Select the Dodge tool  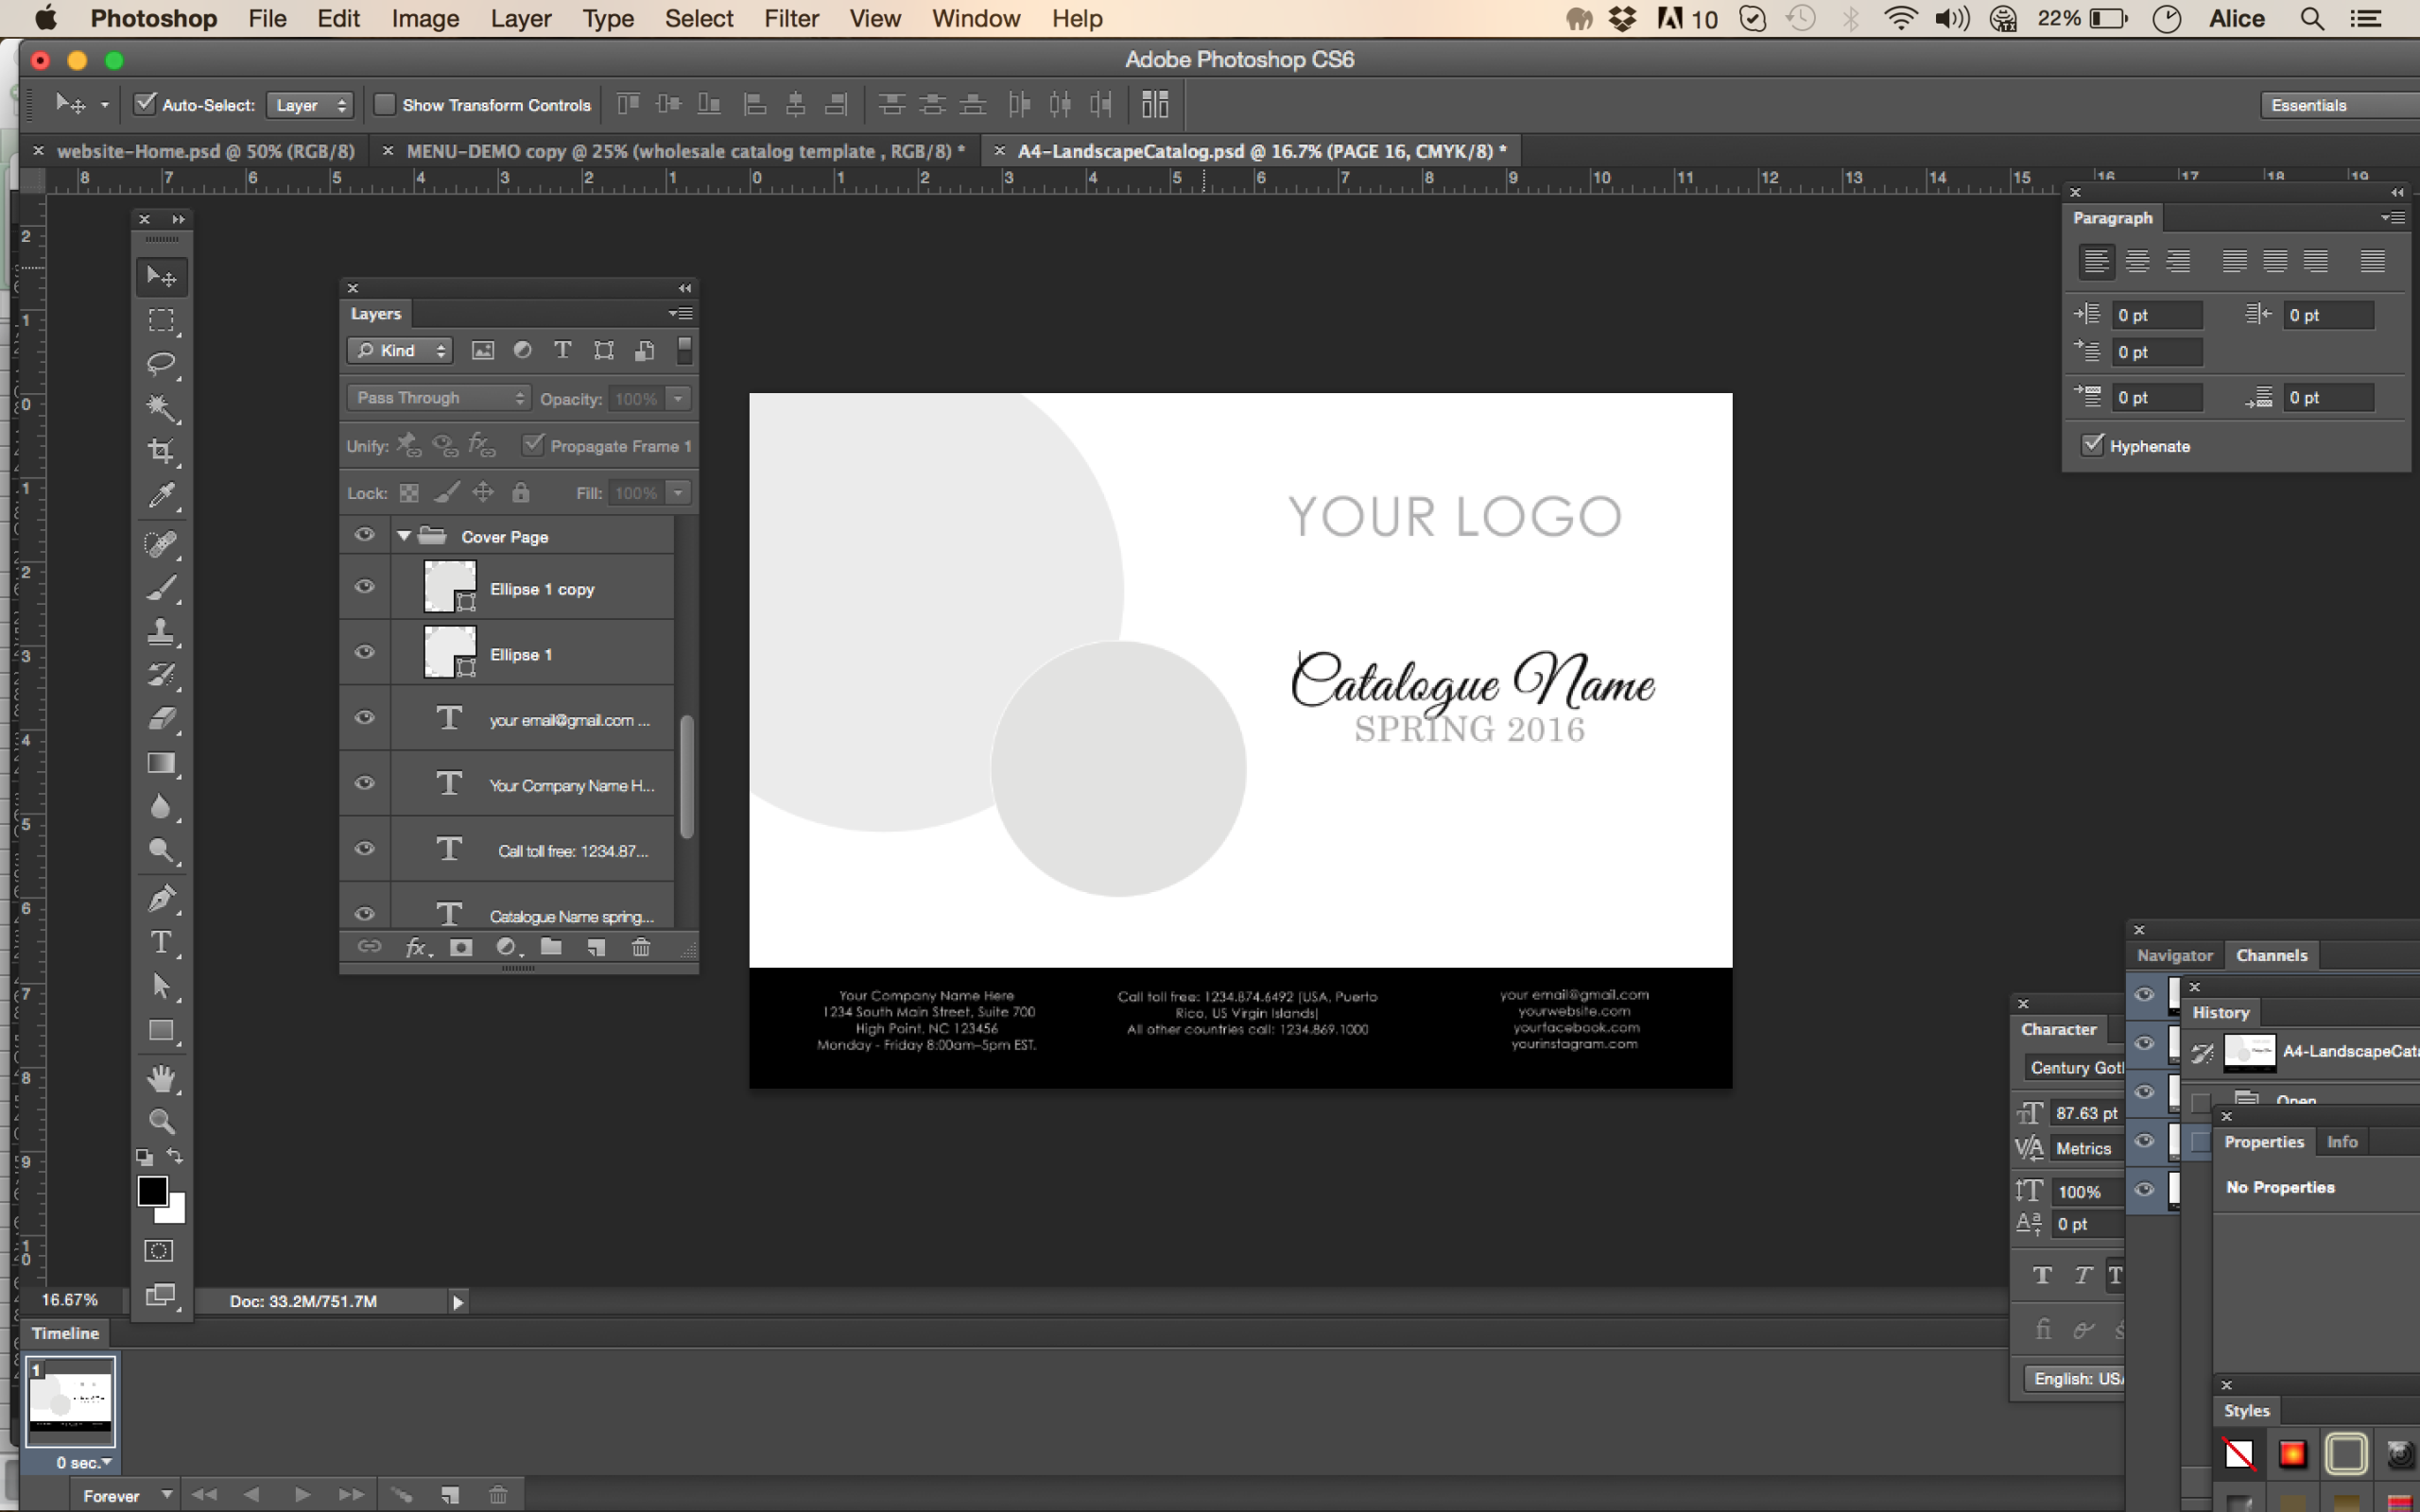(161, 850)
